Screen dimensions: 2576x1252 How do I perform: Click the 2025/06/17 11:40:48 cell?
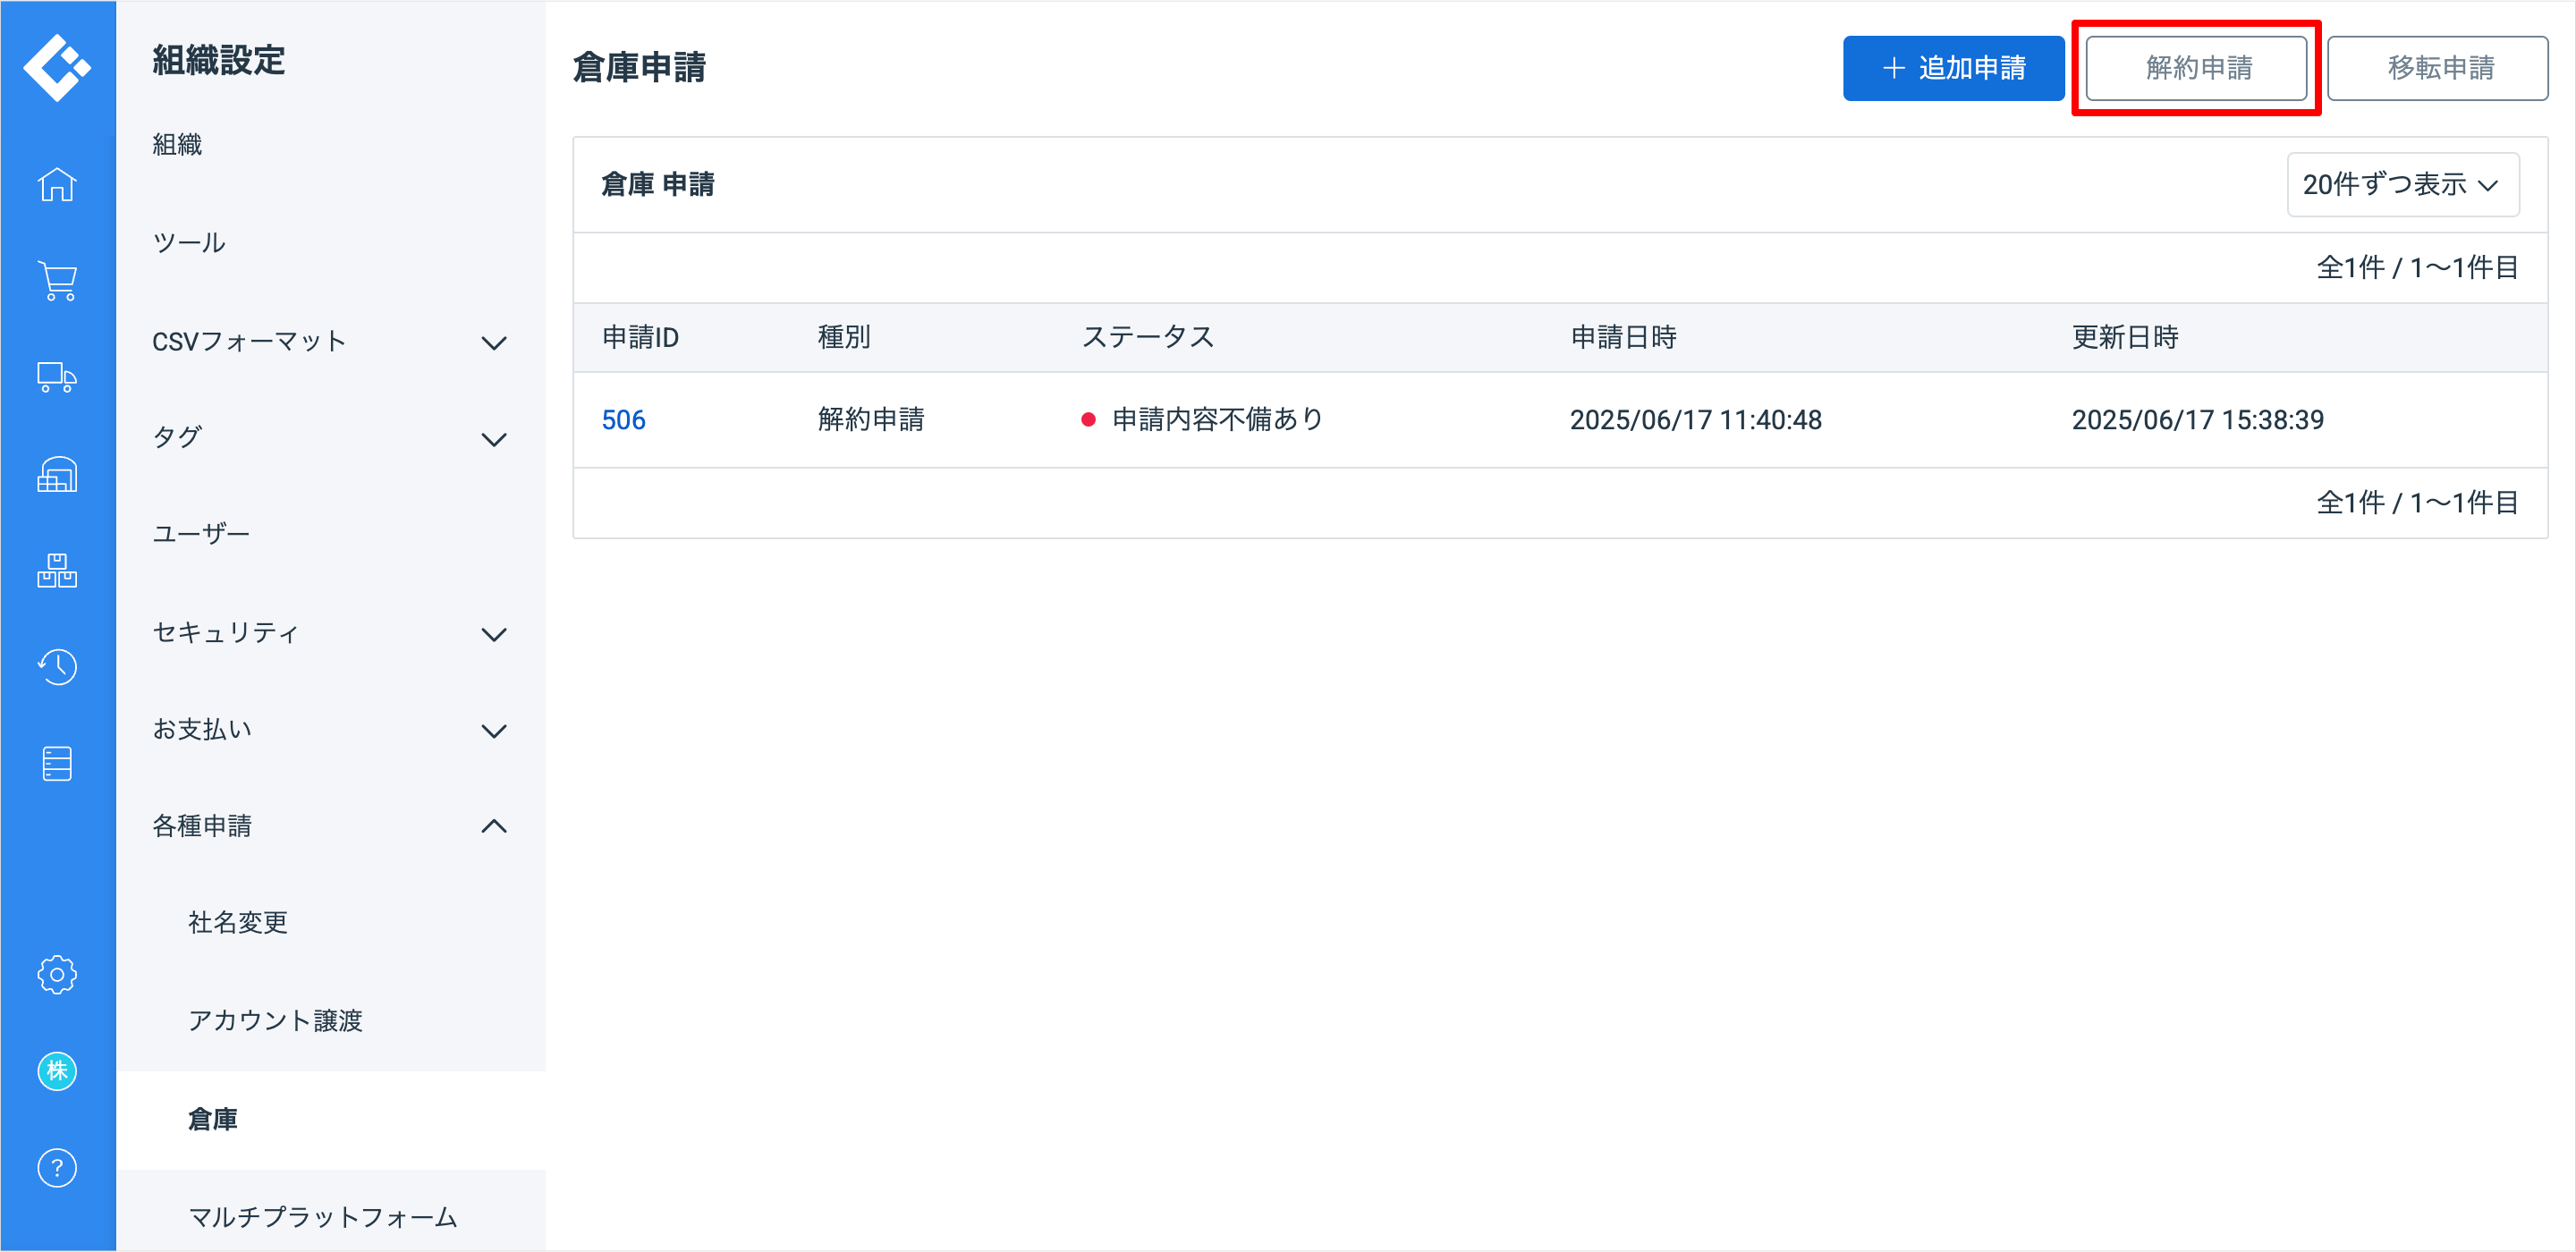[x=1695, y=420]
